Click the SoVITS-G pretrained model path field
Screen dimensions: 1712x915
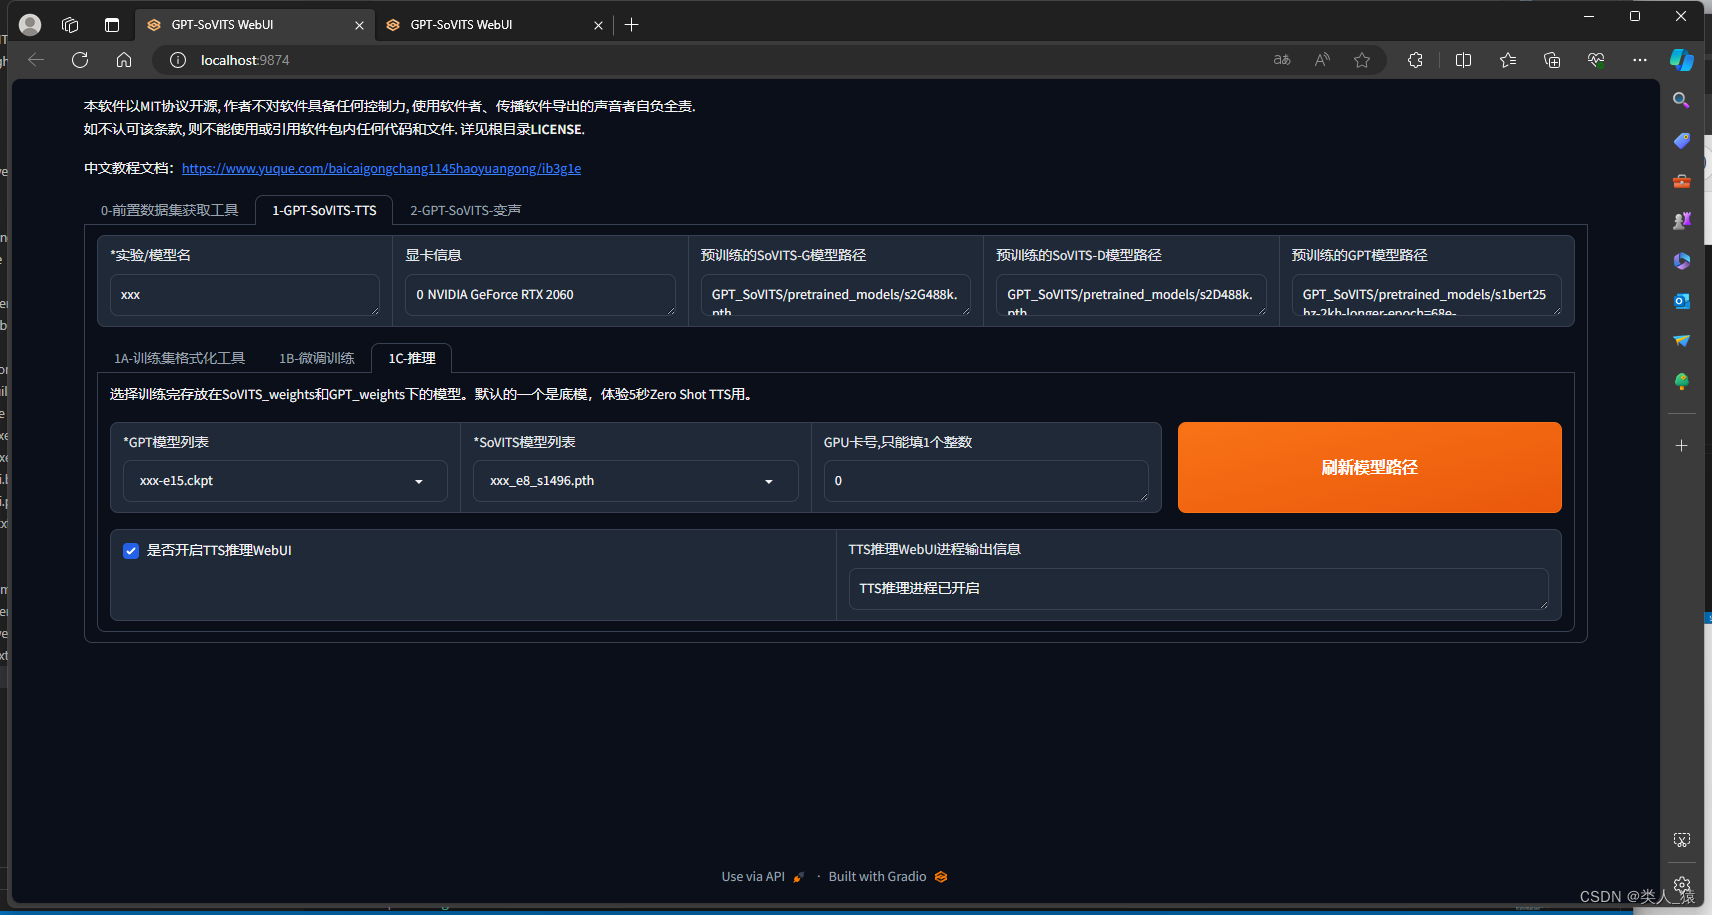point(836,295)
